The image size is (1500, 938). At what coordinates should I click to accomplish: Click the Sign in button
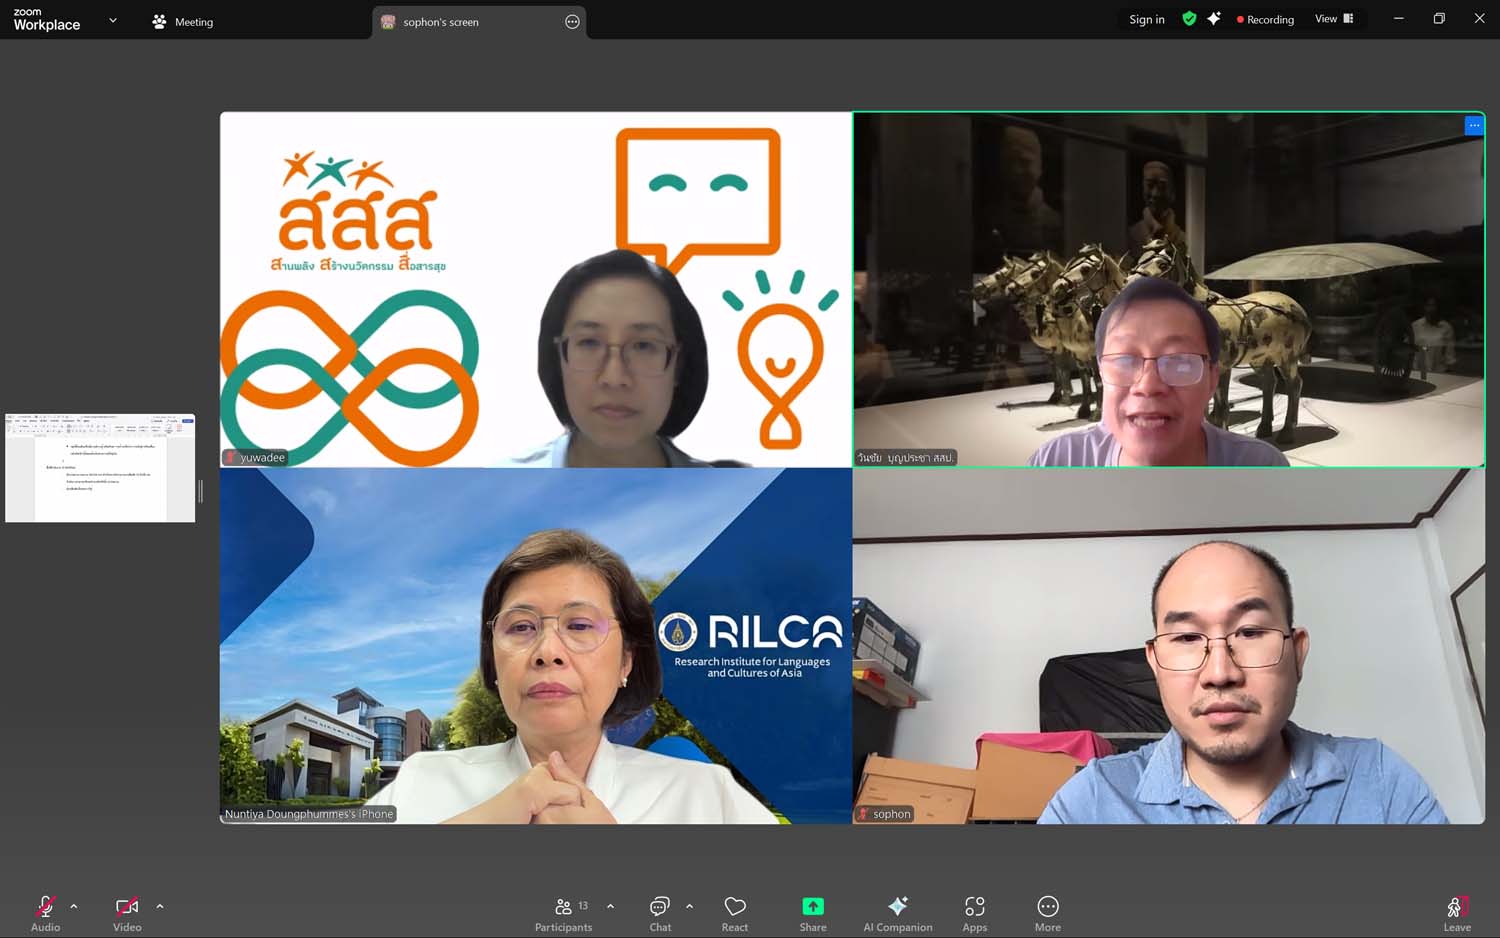pyautogui.click(x=1147, y=19)
